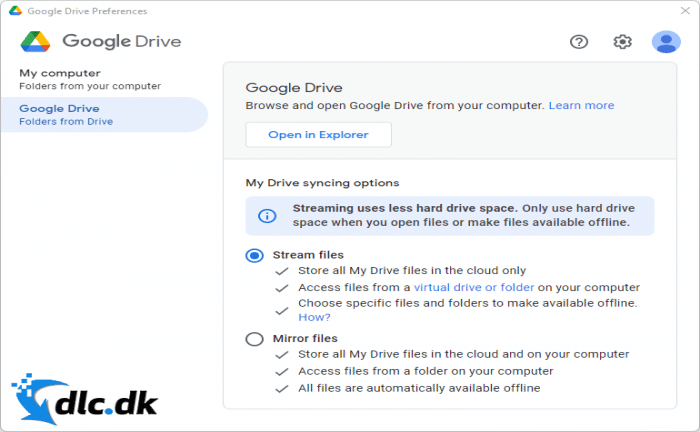Click the Stream files label text
700x432 pixels.
308,255
